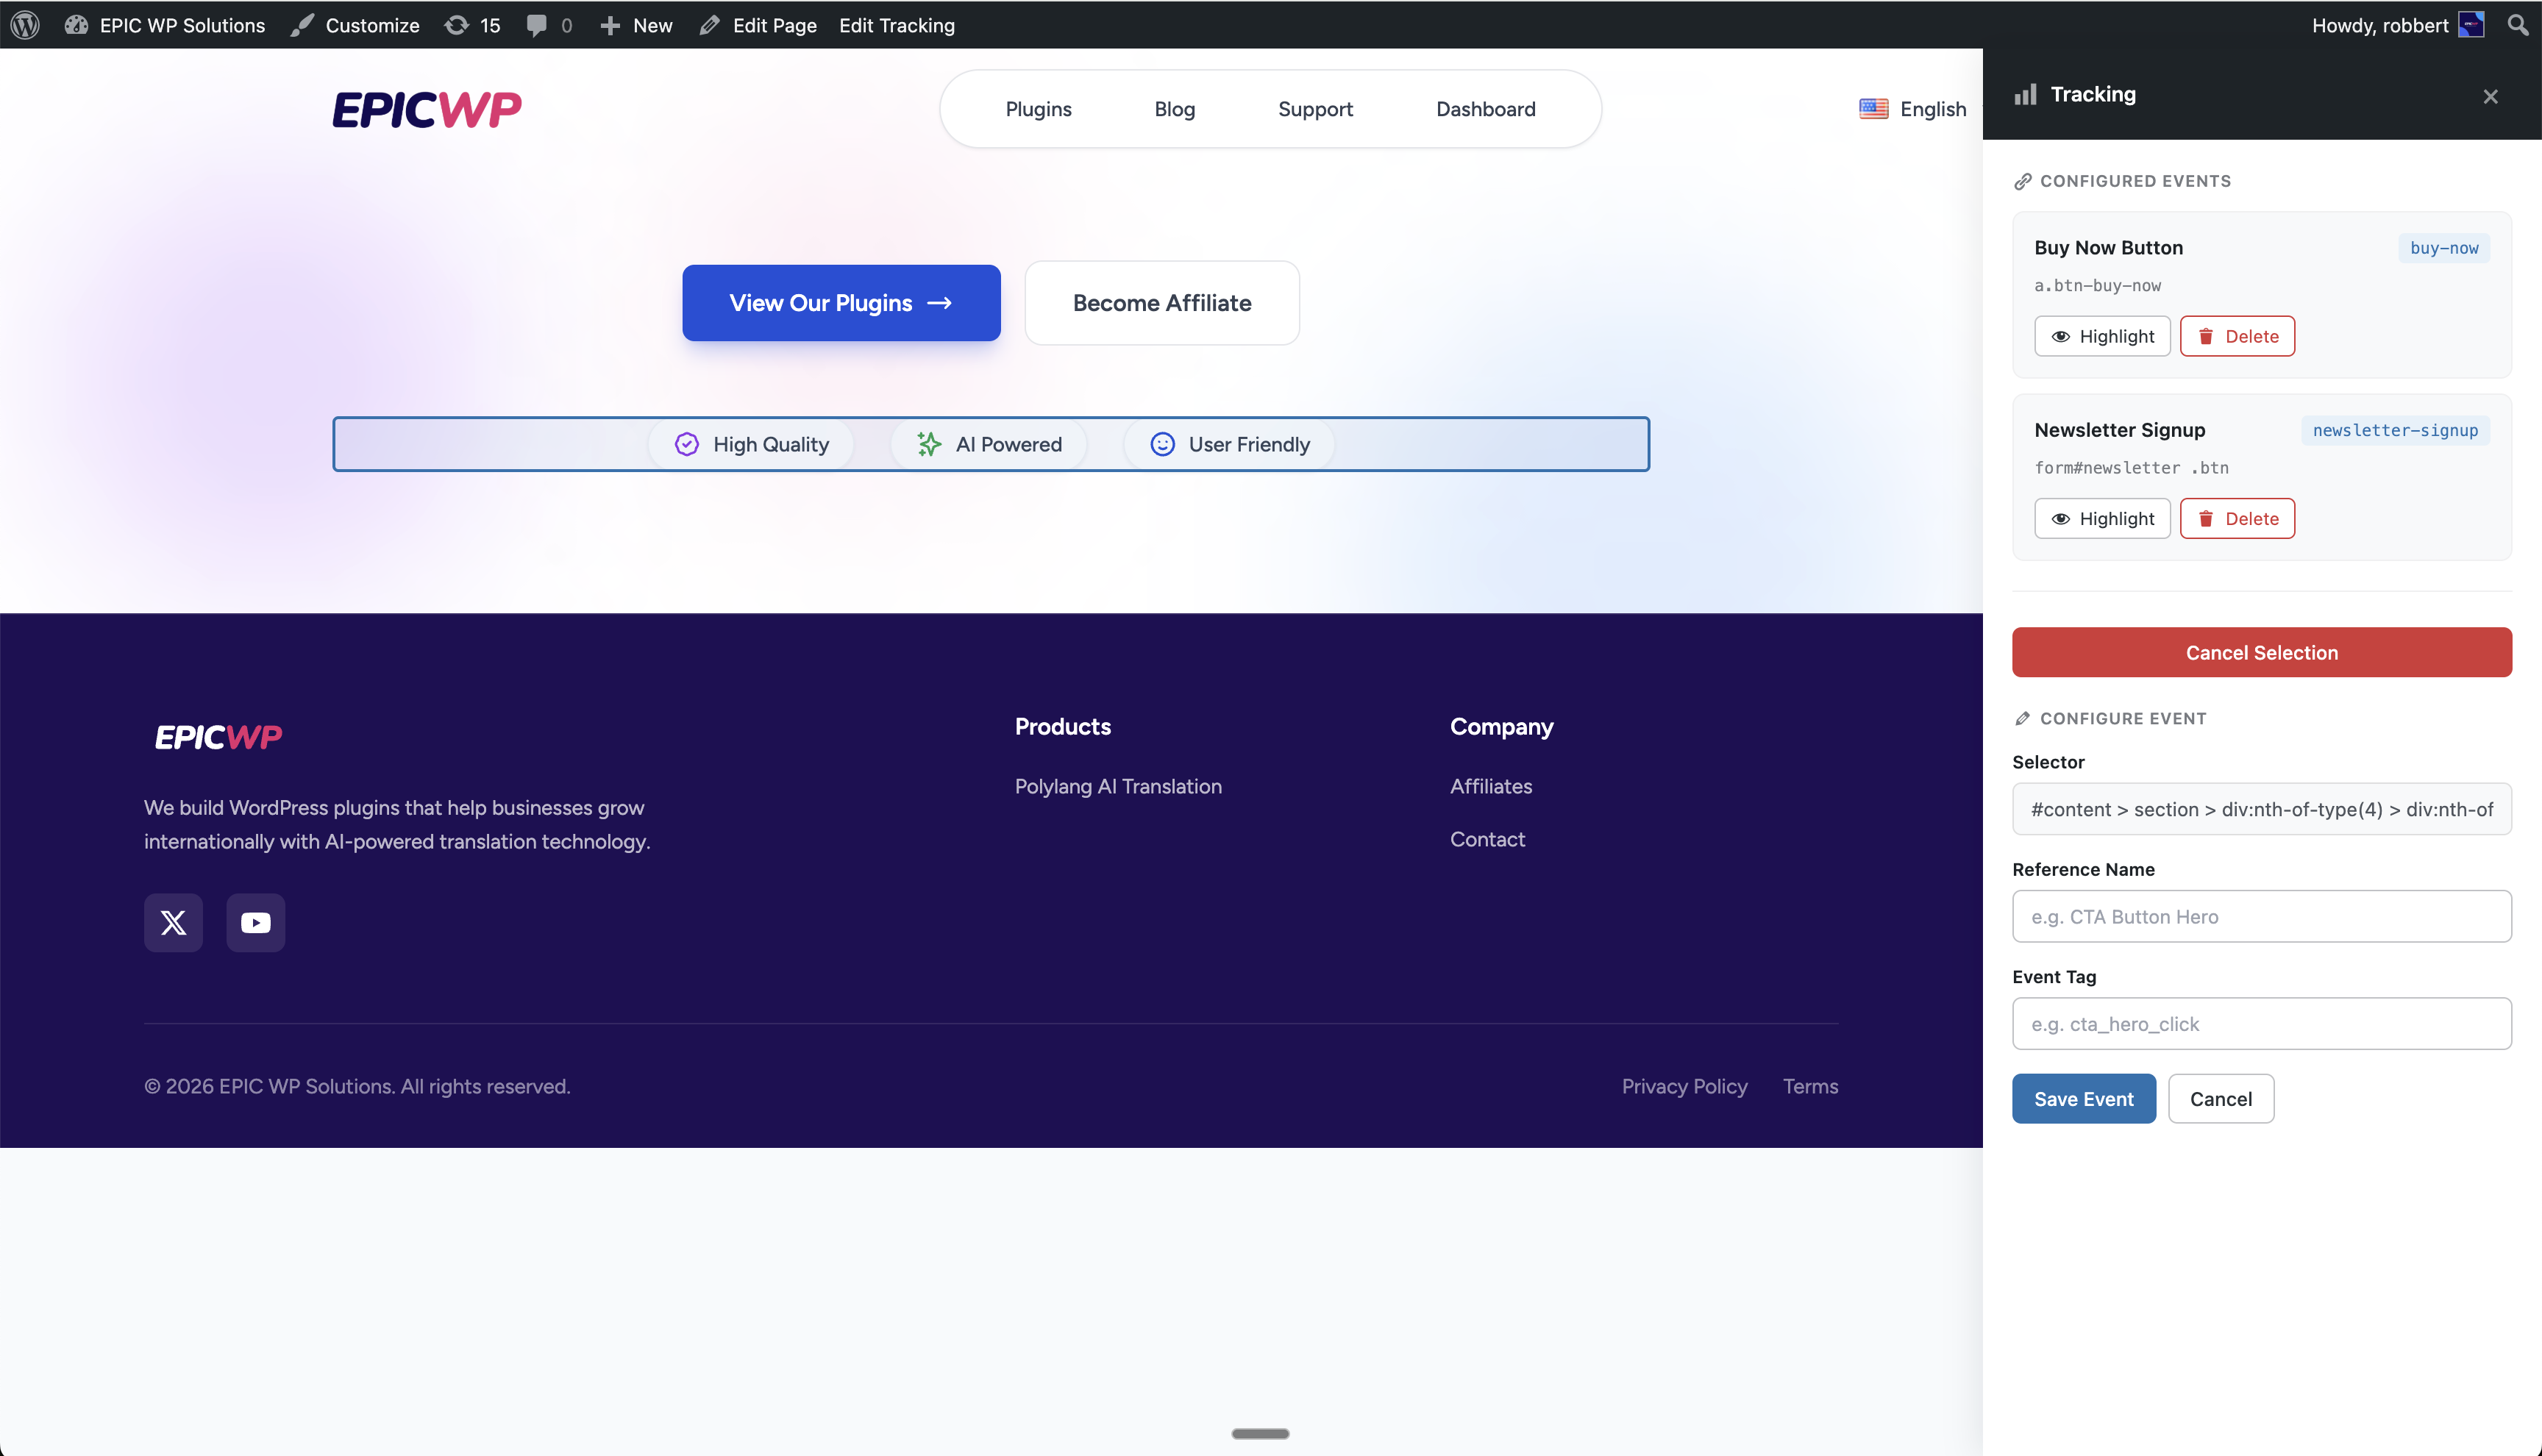
Task: Click the Buy Now Button event title
Action: pyautogui.click(x=2109, y=248)
